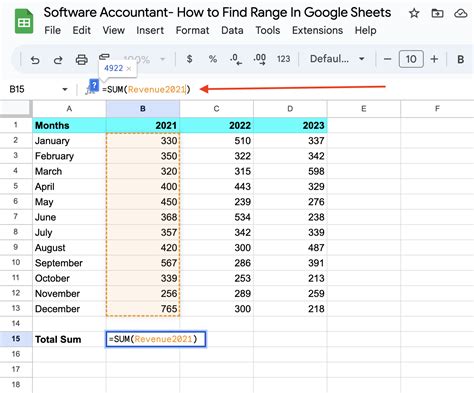Open the Help menu
The width and height of the screenshot is (474, 393).
[x=365, y=30]
